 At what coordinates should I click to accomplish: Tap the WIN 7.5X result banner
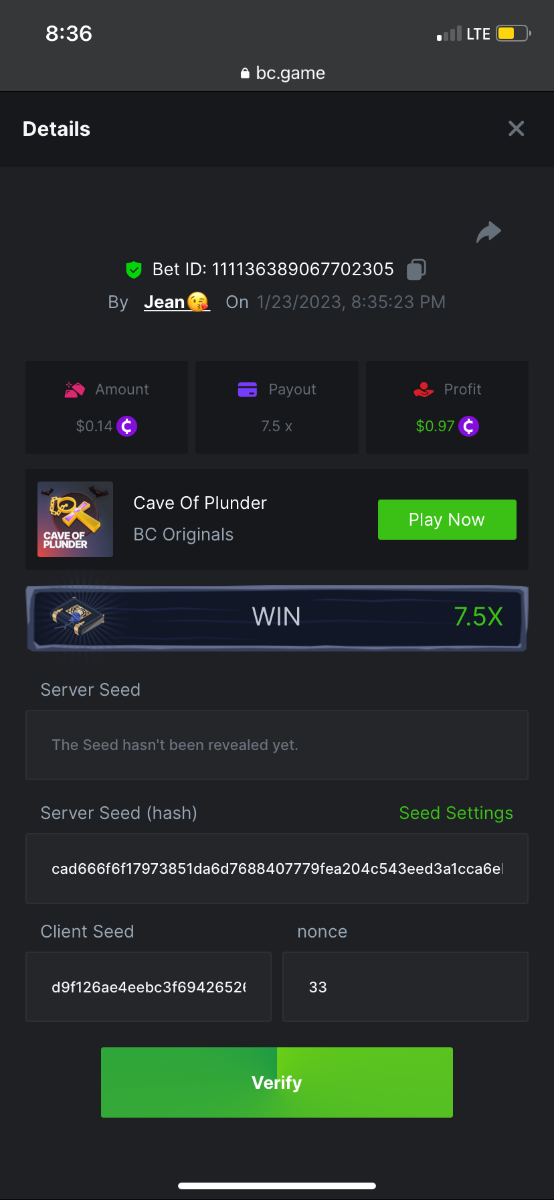(x=277, y=617)
